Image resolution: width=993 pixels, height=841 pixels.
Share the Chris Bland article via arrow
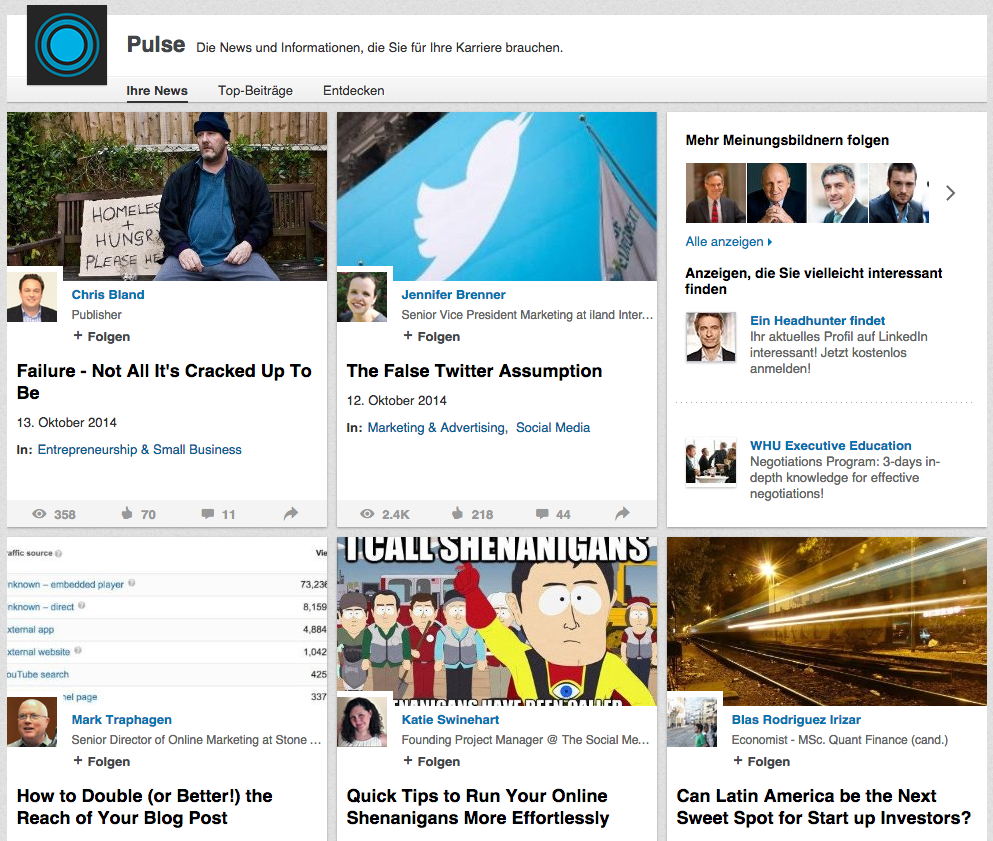tap(291, 514)
